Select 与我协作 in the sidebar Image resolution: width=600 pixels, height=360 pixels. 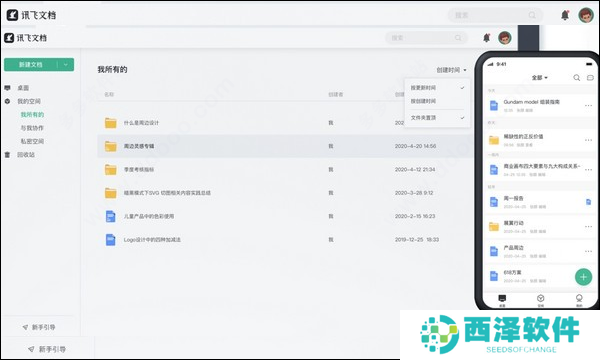(32, 128)
